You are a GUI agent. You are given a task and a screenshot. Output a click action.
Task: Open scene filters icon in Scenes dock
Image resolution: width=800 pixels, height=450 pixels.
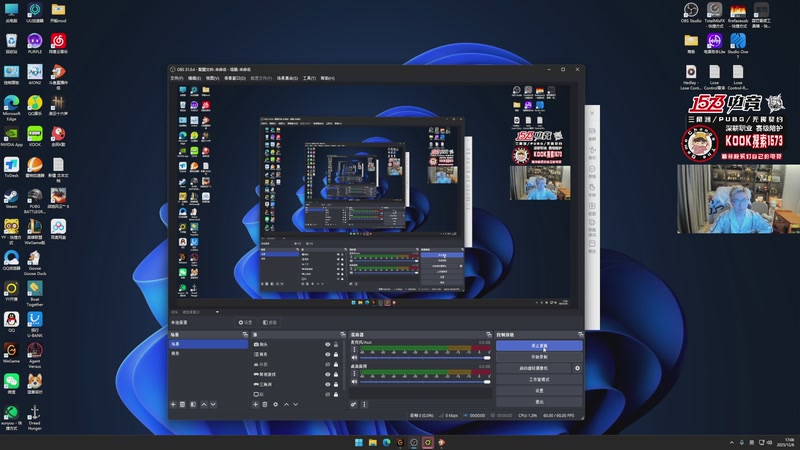click(193, 405)
